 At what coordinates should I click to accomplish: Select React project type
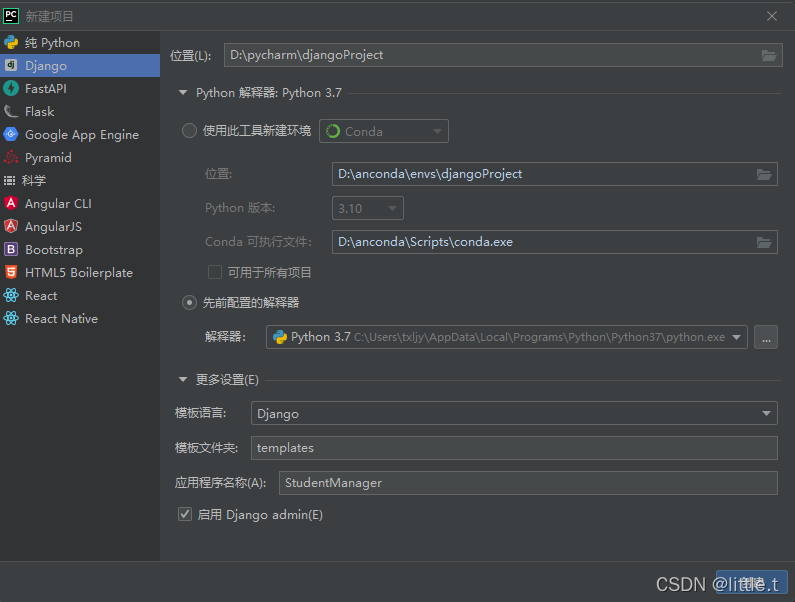pos(80,296)
